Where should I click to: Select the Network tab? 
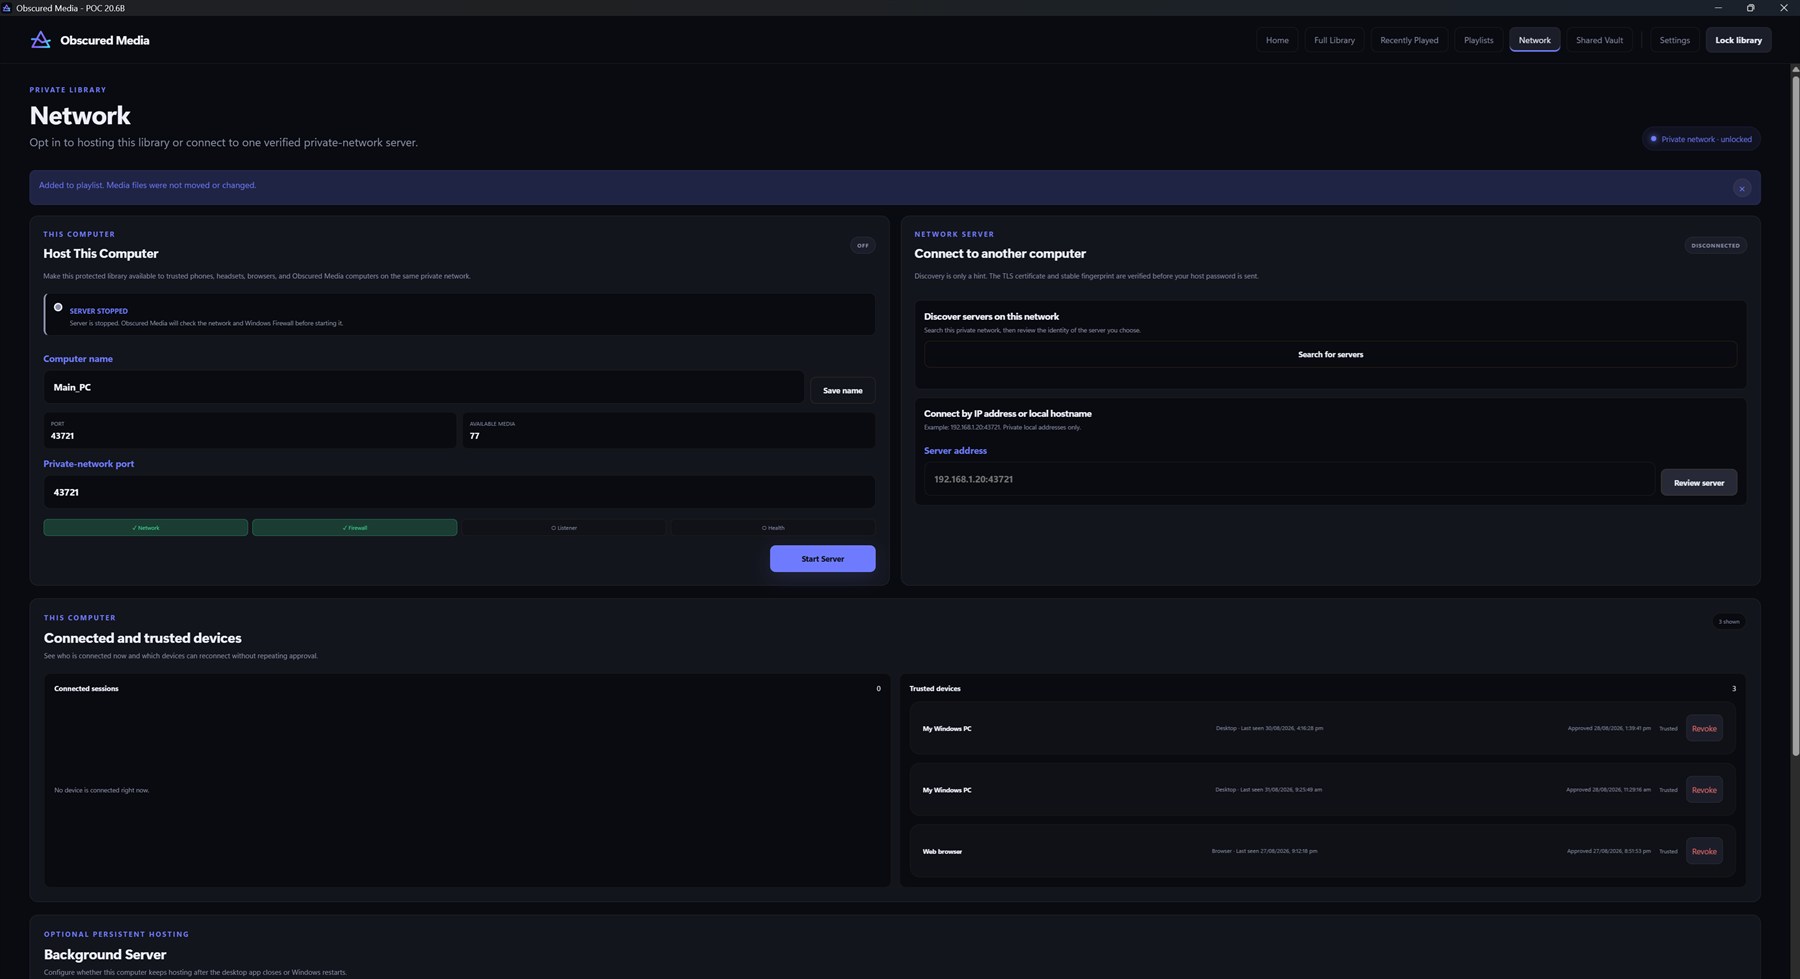pos(1534,40)
